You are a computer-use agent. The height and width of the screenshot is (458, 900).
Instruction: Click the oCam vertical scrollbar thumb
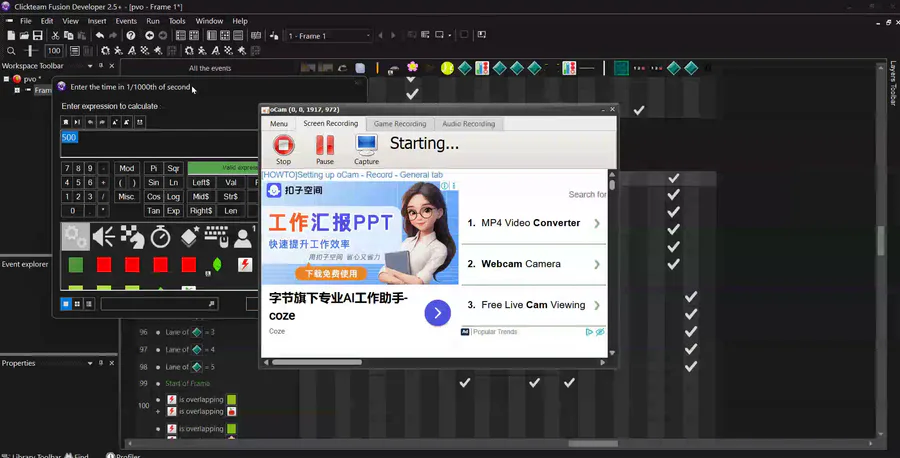point(612,185)
